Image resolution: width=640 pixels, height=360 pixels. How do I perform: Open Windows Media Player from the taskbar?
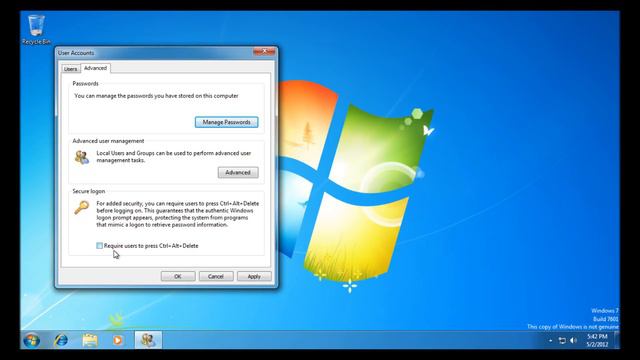pyautogui.click(x=118, y=340)
